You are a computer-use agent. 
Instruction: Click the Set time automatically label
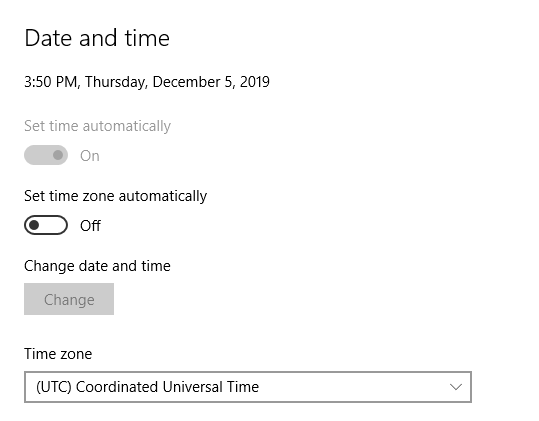coord(97,126)
